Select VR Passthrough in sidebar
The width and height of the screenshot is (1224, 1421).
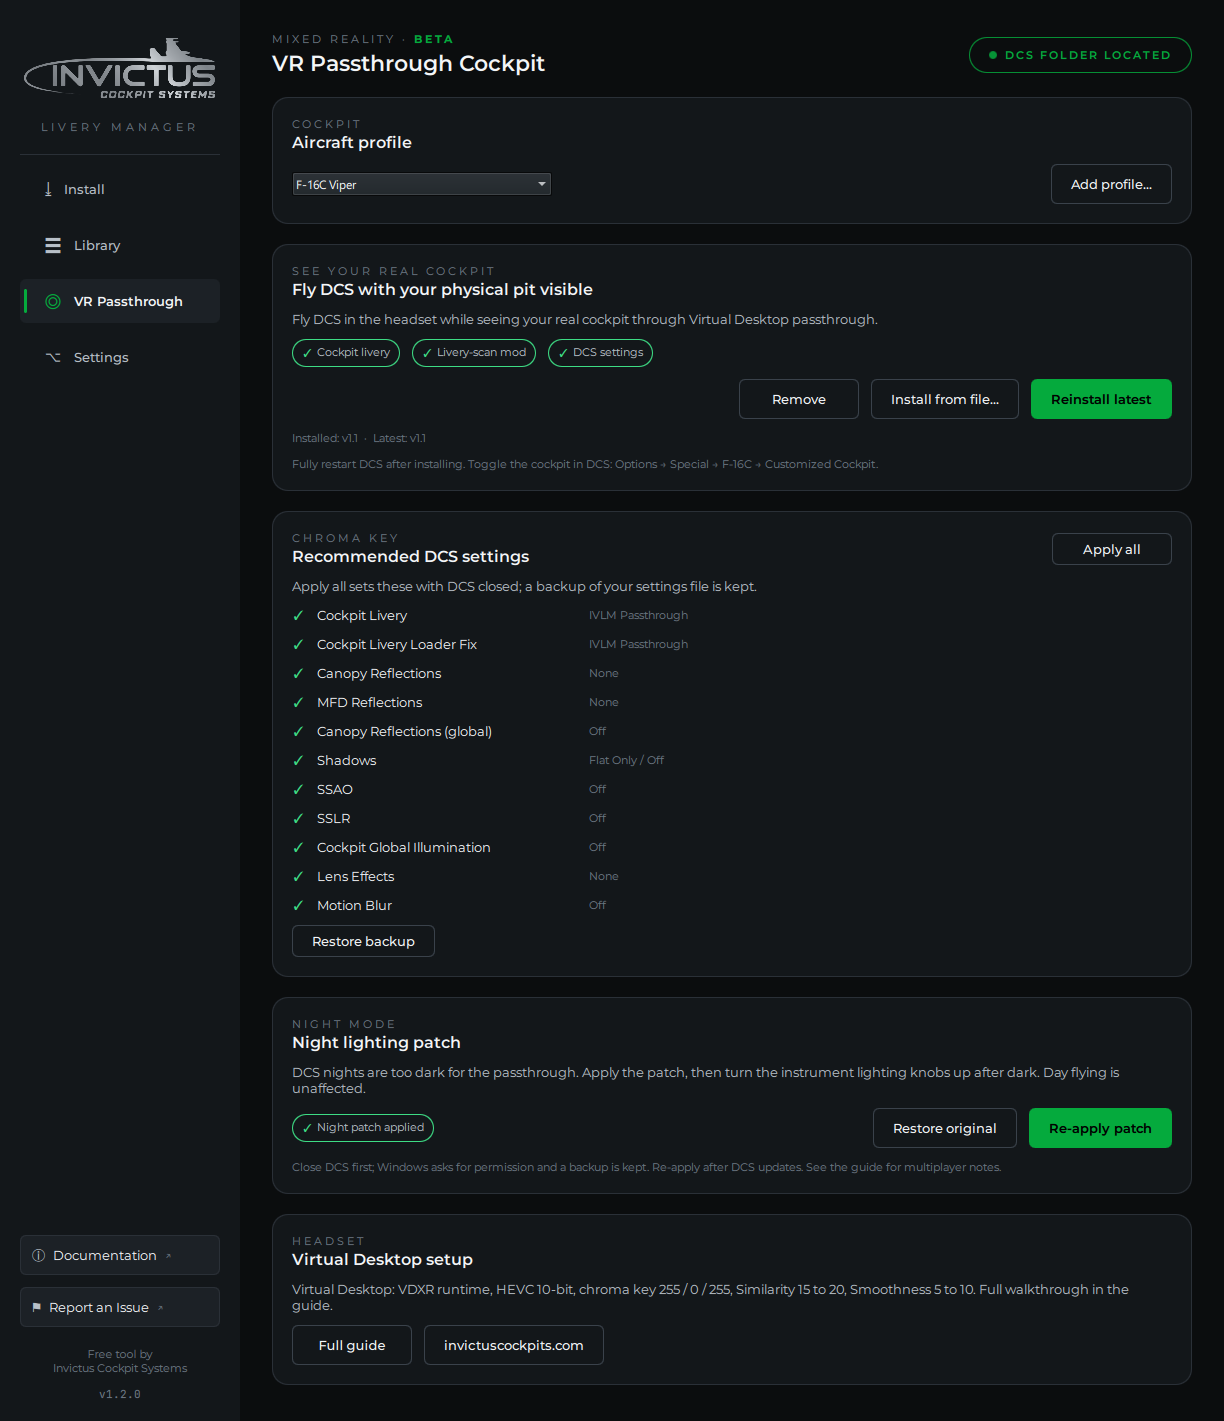pos(120,301)
